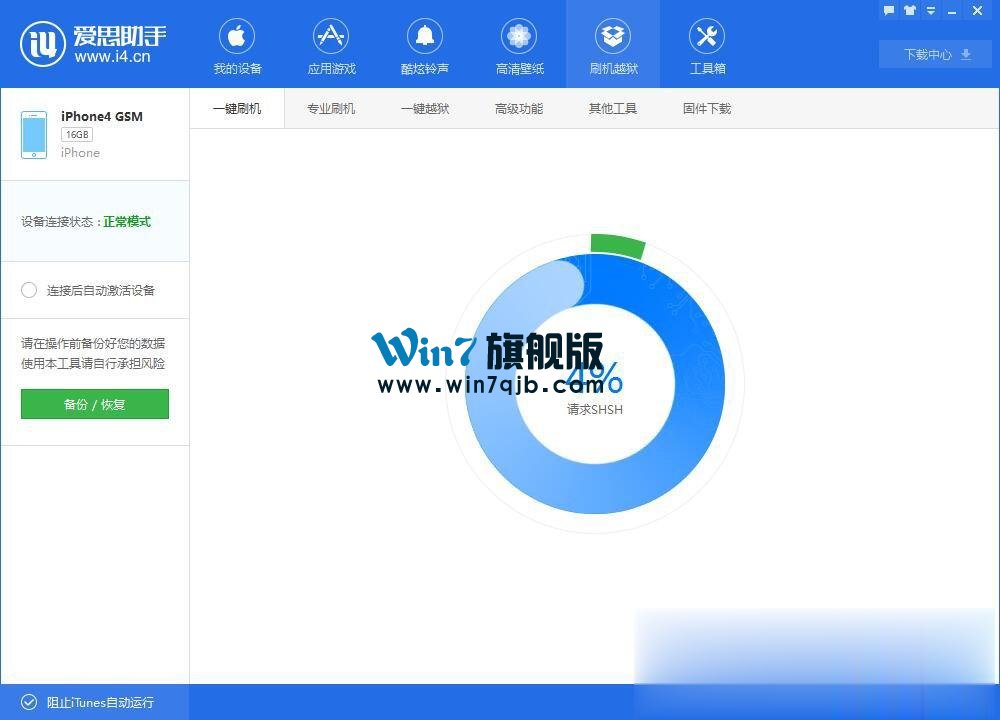This screenshot has width=1000, height=720.
Task: Switch to the 专业刷机 tab
Action: [331, 108]
